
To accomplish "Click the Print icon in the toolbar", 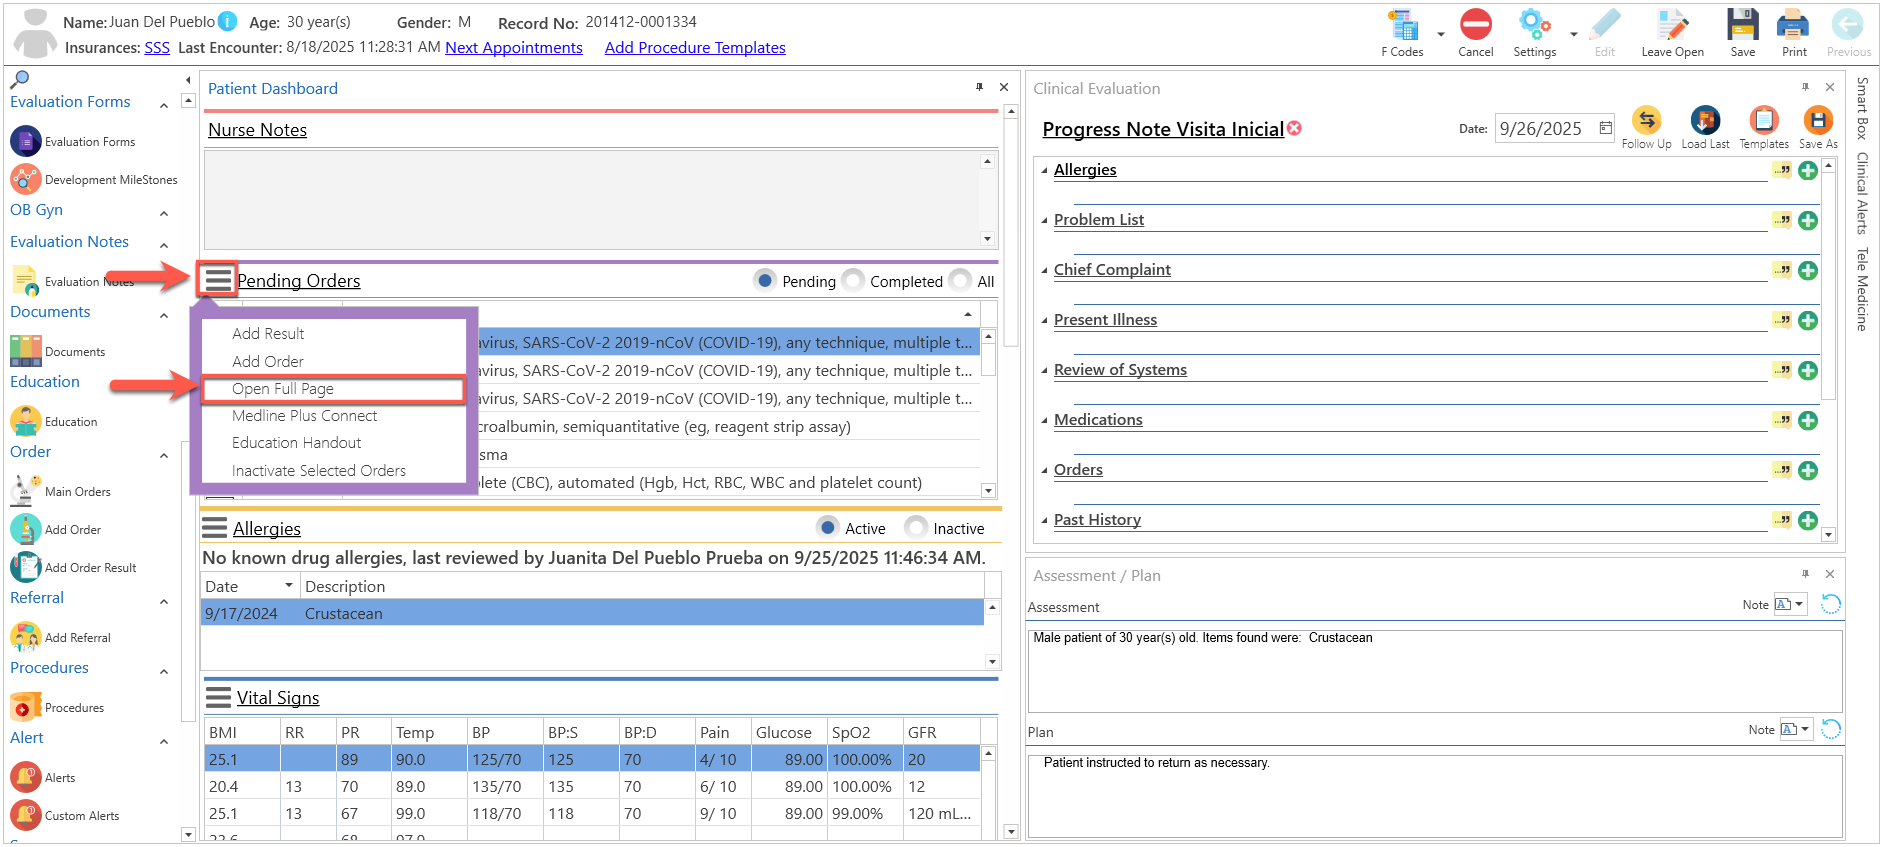I will tap(1793, 25).
